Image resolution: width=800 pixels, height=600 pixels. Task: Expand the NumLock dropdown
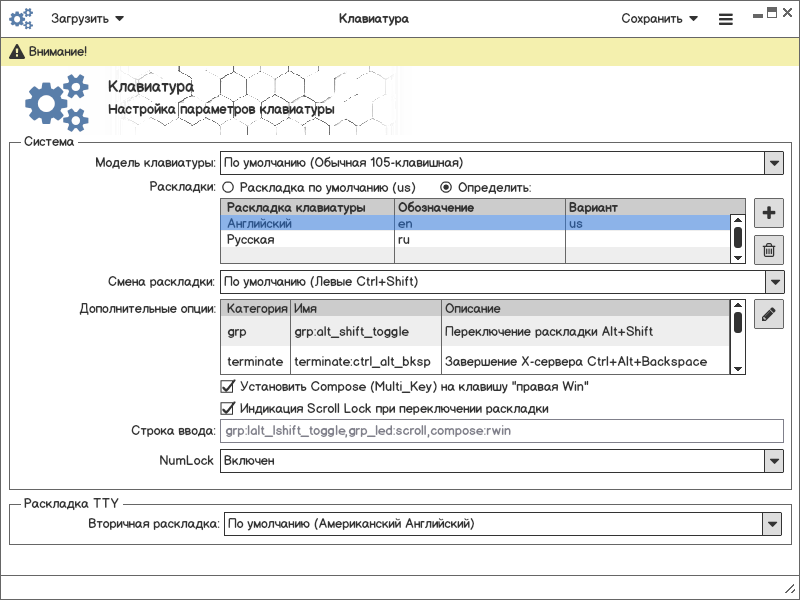(773, 461)
